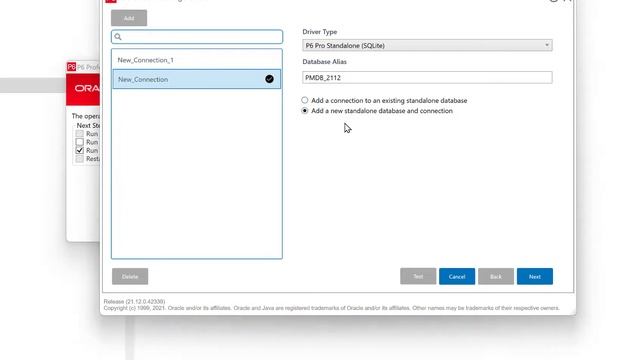Select the New_Connection list entry
This screenshot has height=360, width=640.
[196, 79]
